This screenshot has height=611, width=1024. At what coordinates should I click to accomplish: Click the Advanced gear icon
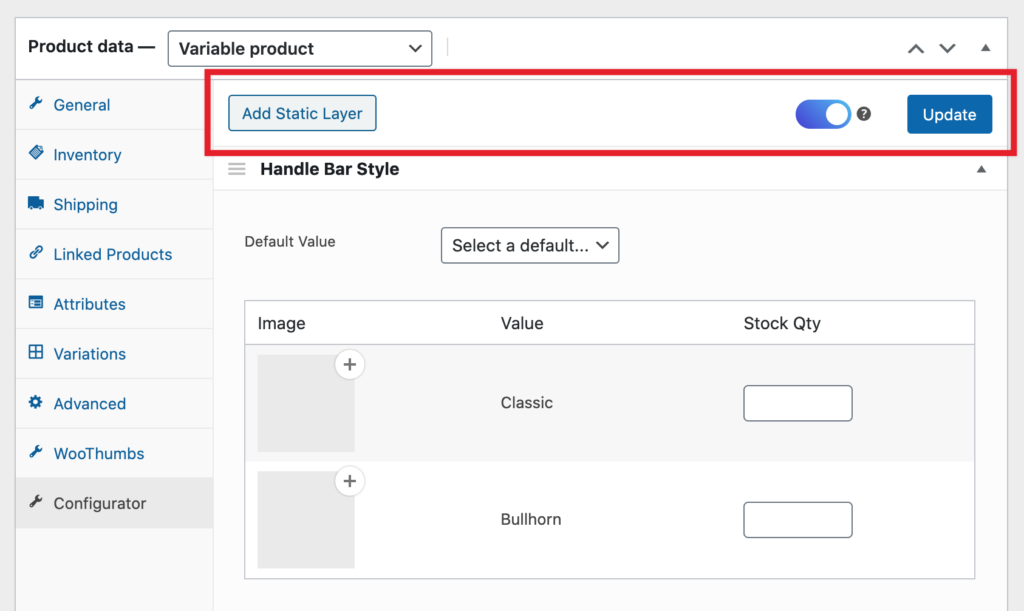[36, 403]
